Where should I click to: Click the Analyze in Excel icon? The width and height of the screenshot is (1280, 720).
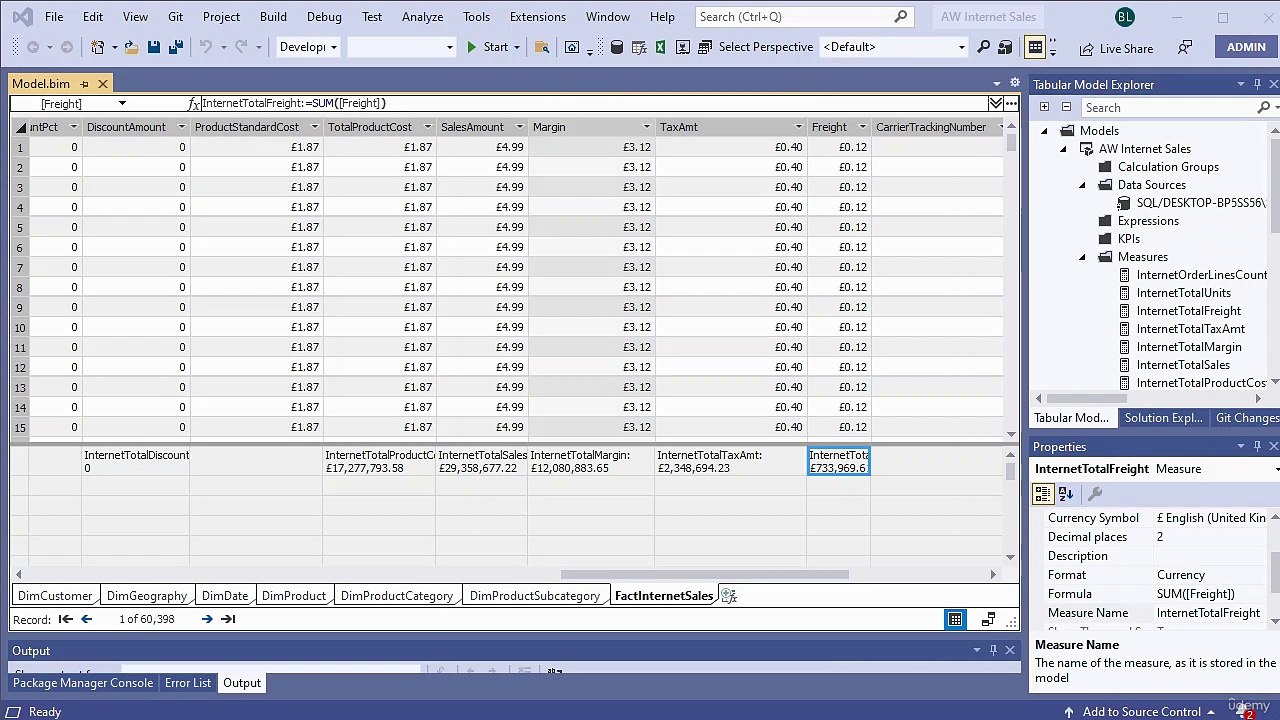pyautogui.click(x=660, y=47)
